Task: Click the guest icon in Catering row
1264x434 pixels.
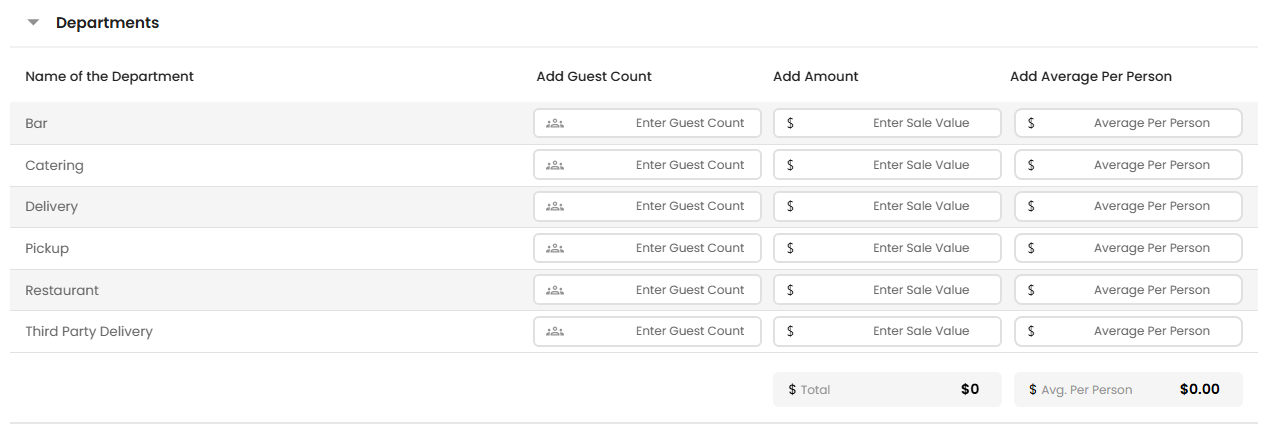Action: 555,165
